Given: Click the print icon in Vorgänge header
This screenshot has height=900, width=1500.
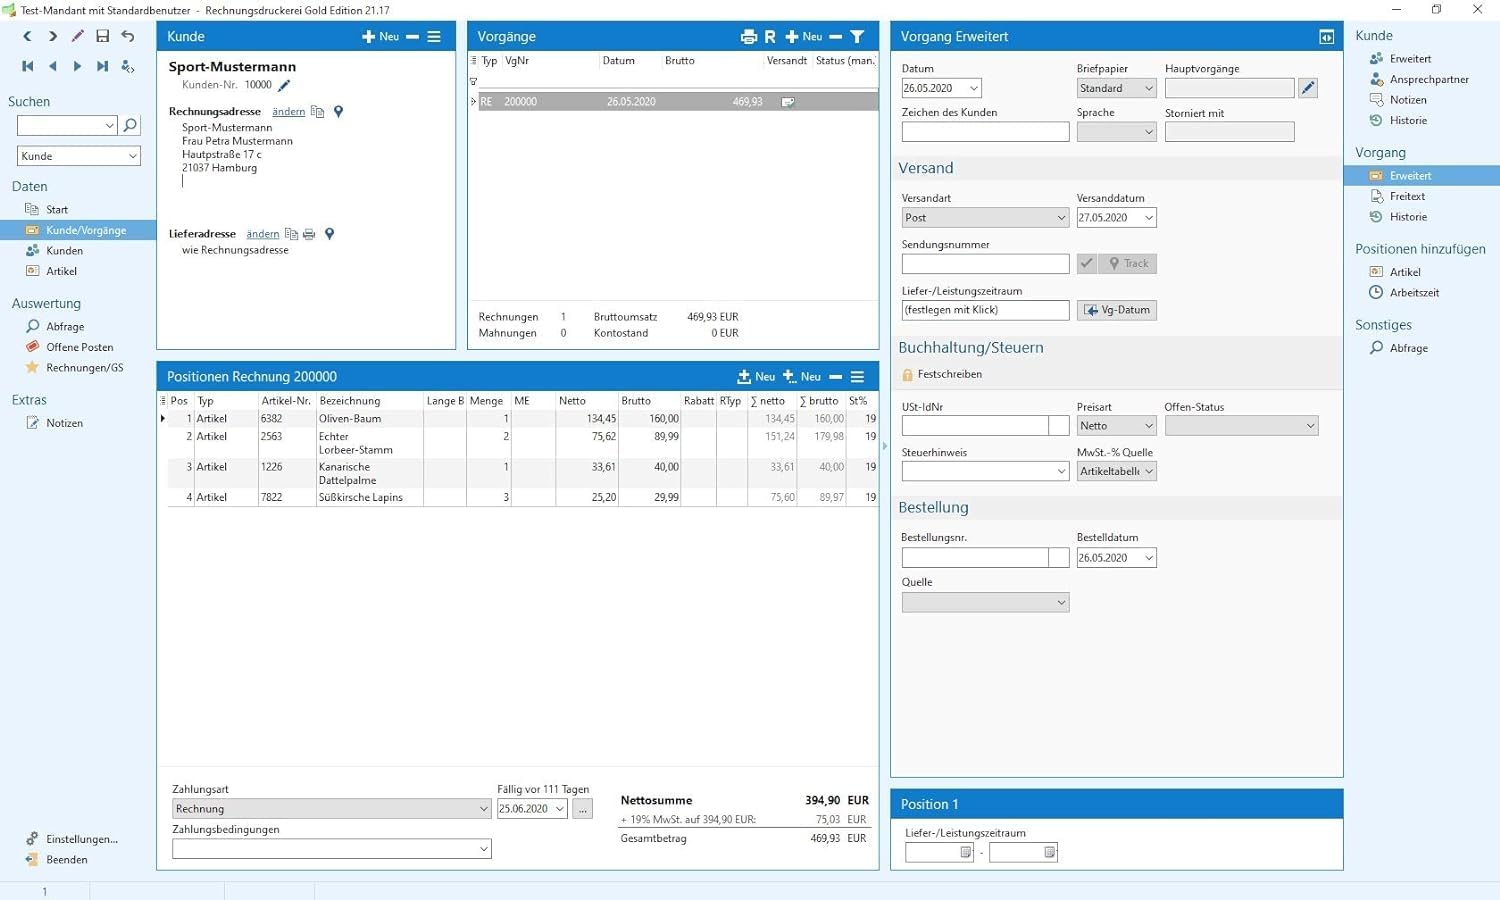Looking at the screenshot, I should pos(748,37).
